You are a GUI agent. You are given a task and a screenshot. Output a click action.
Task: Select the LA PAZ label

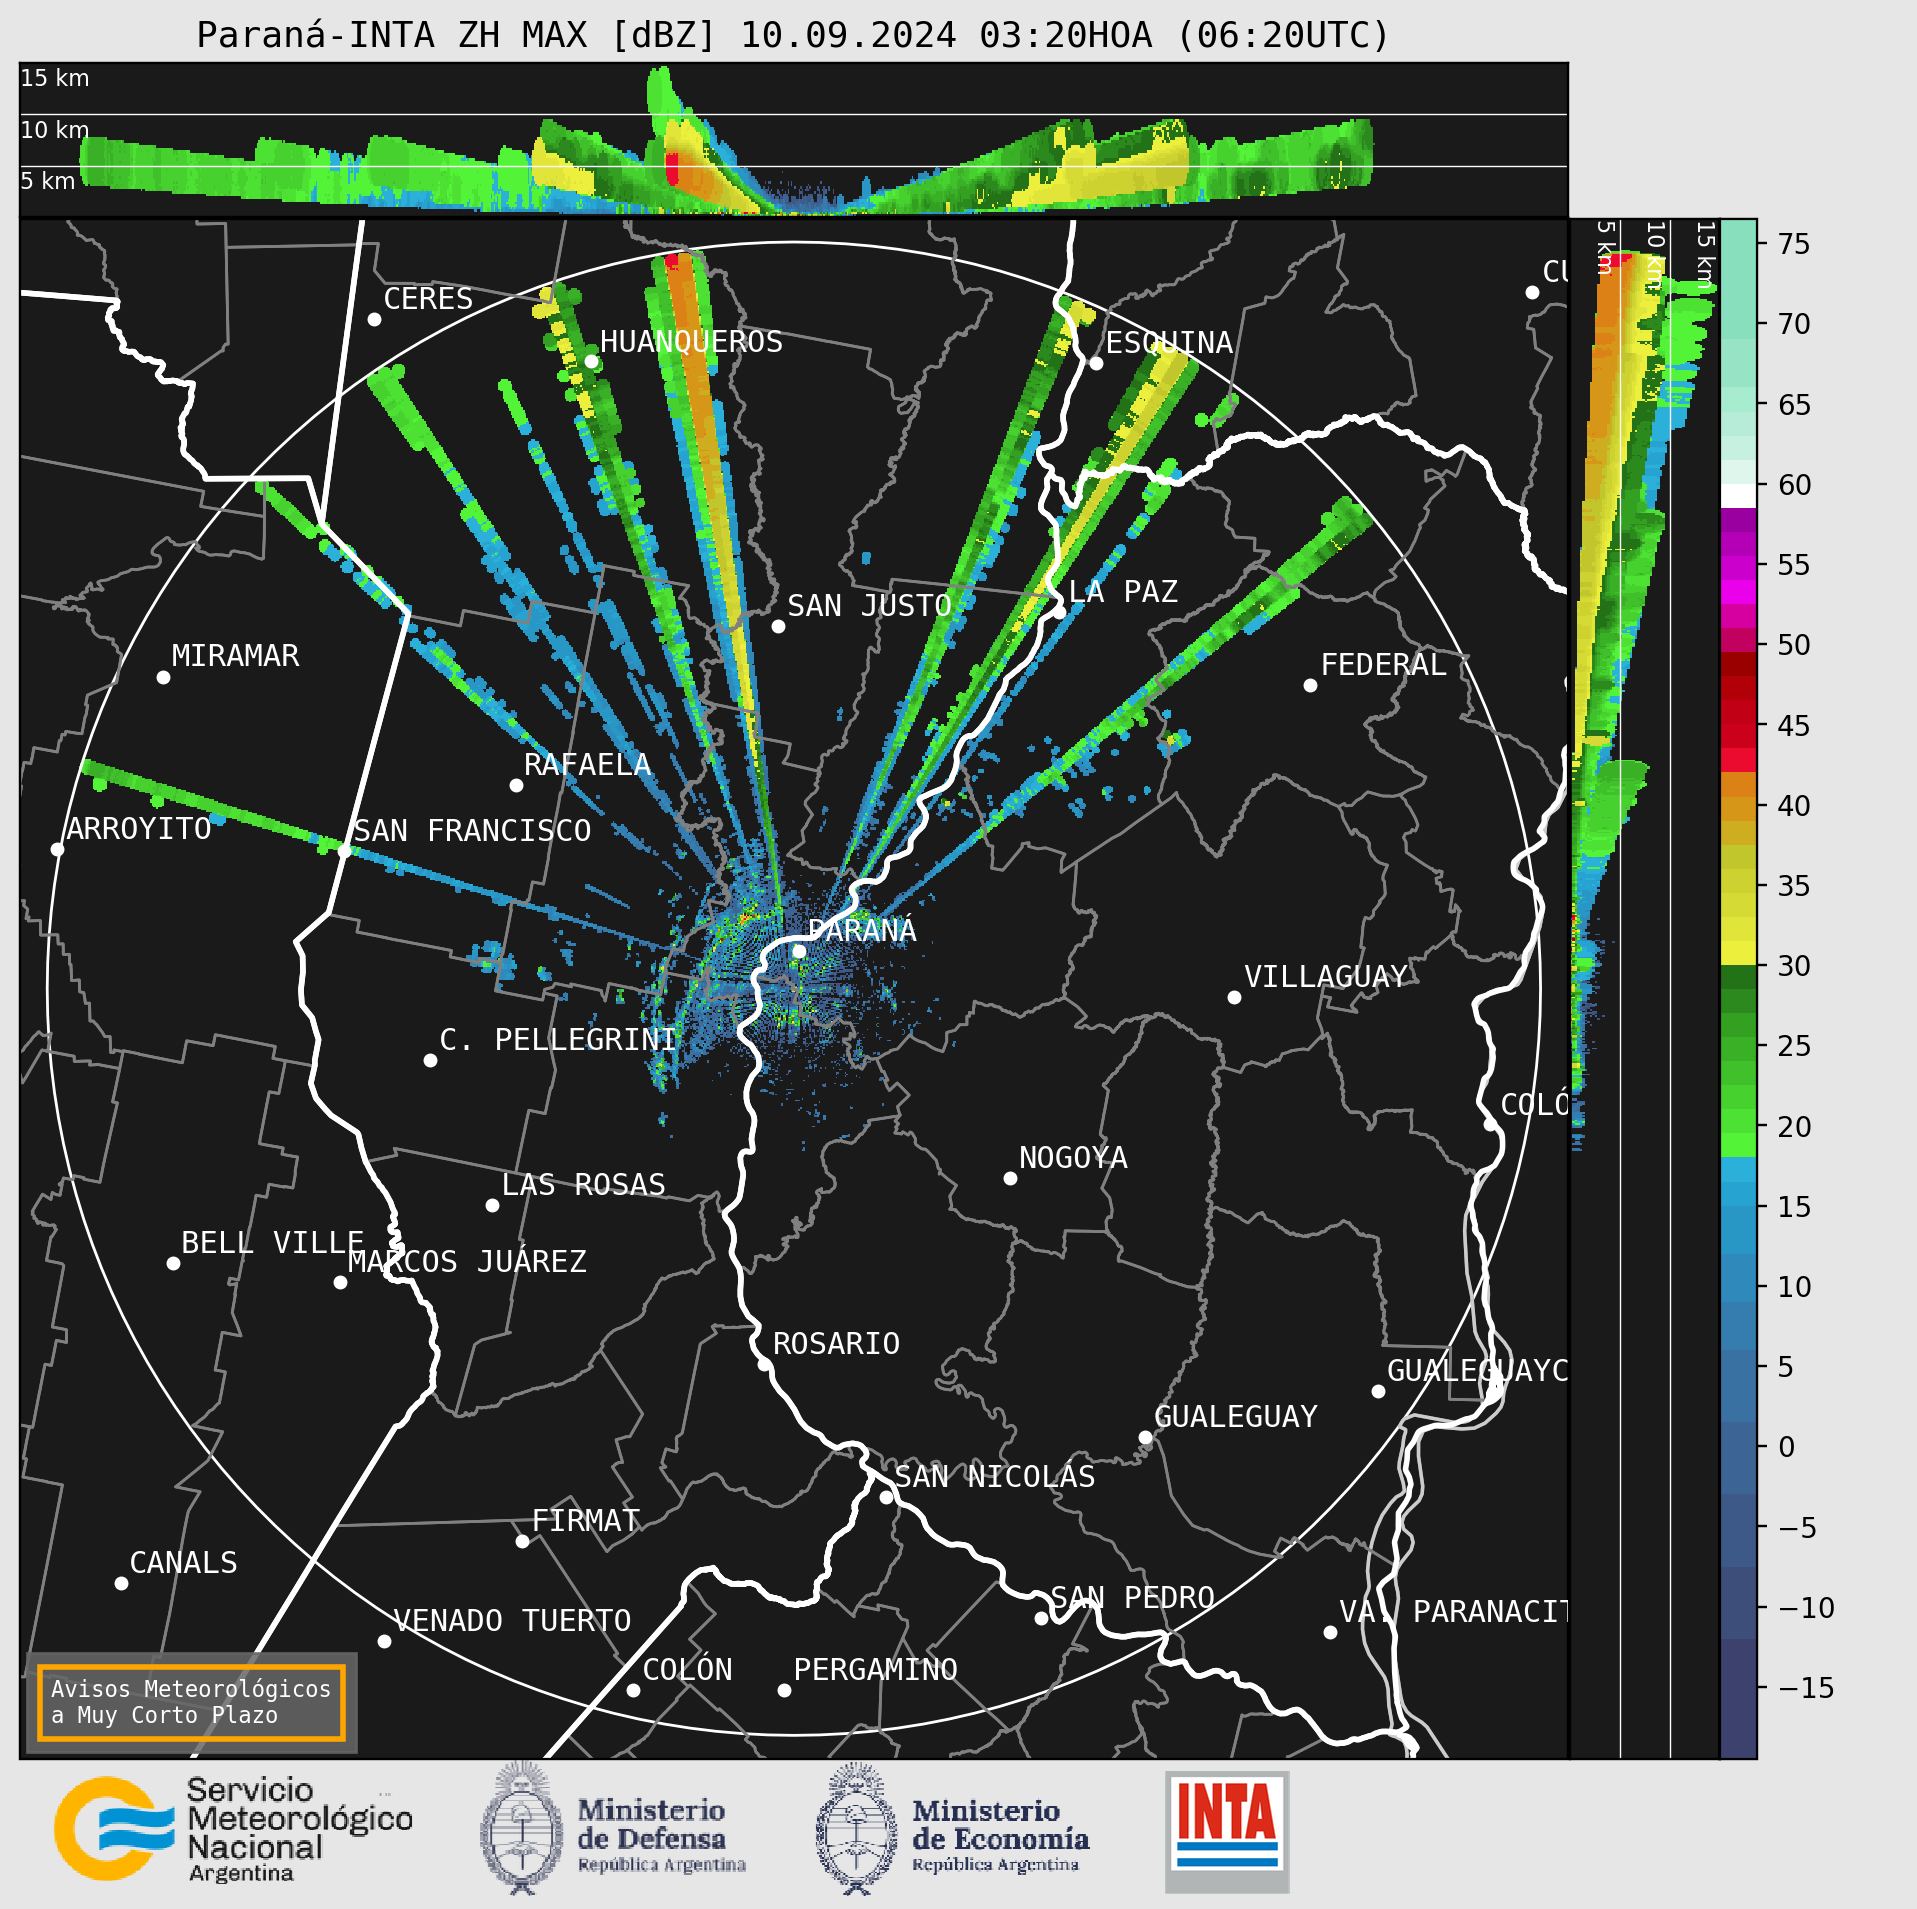click(1123, 592)
